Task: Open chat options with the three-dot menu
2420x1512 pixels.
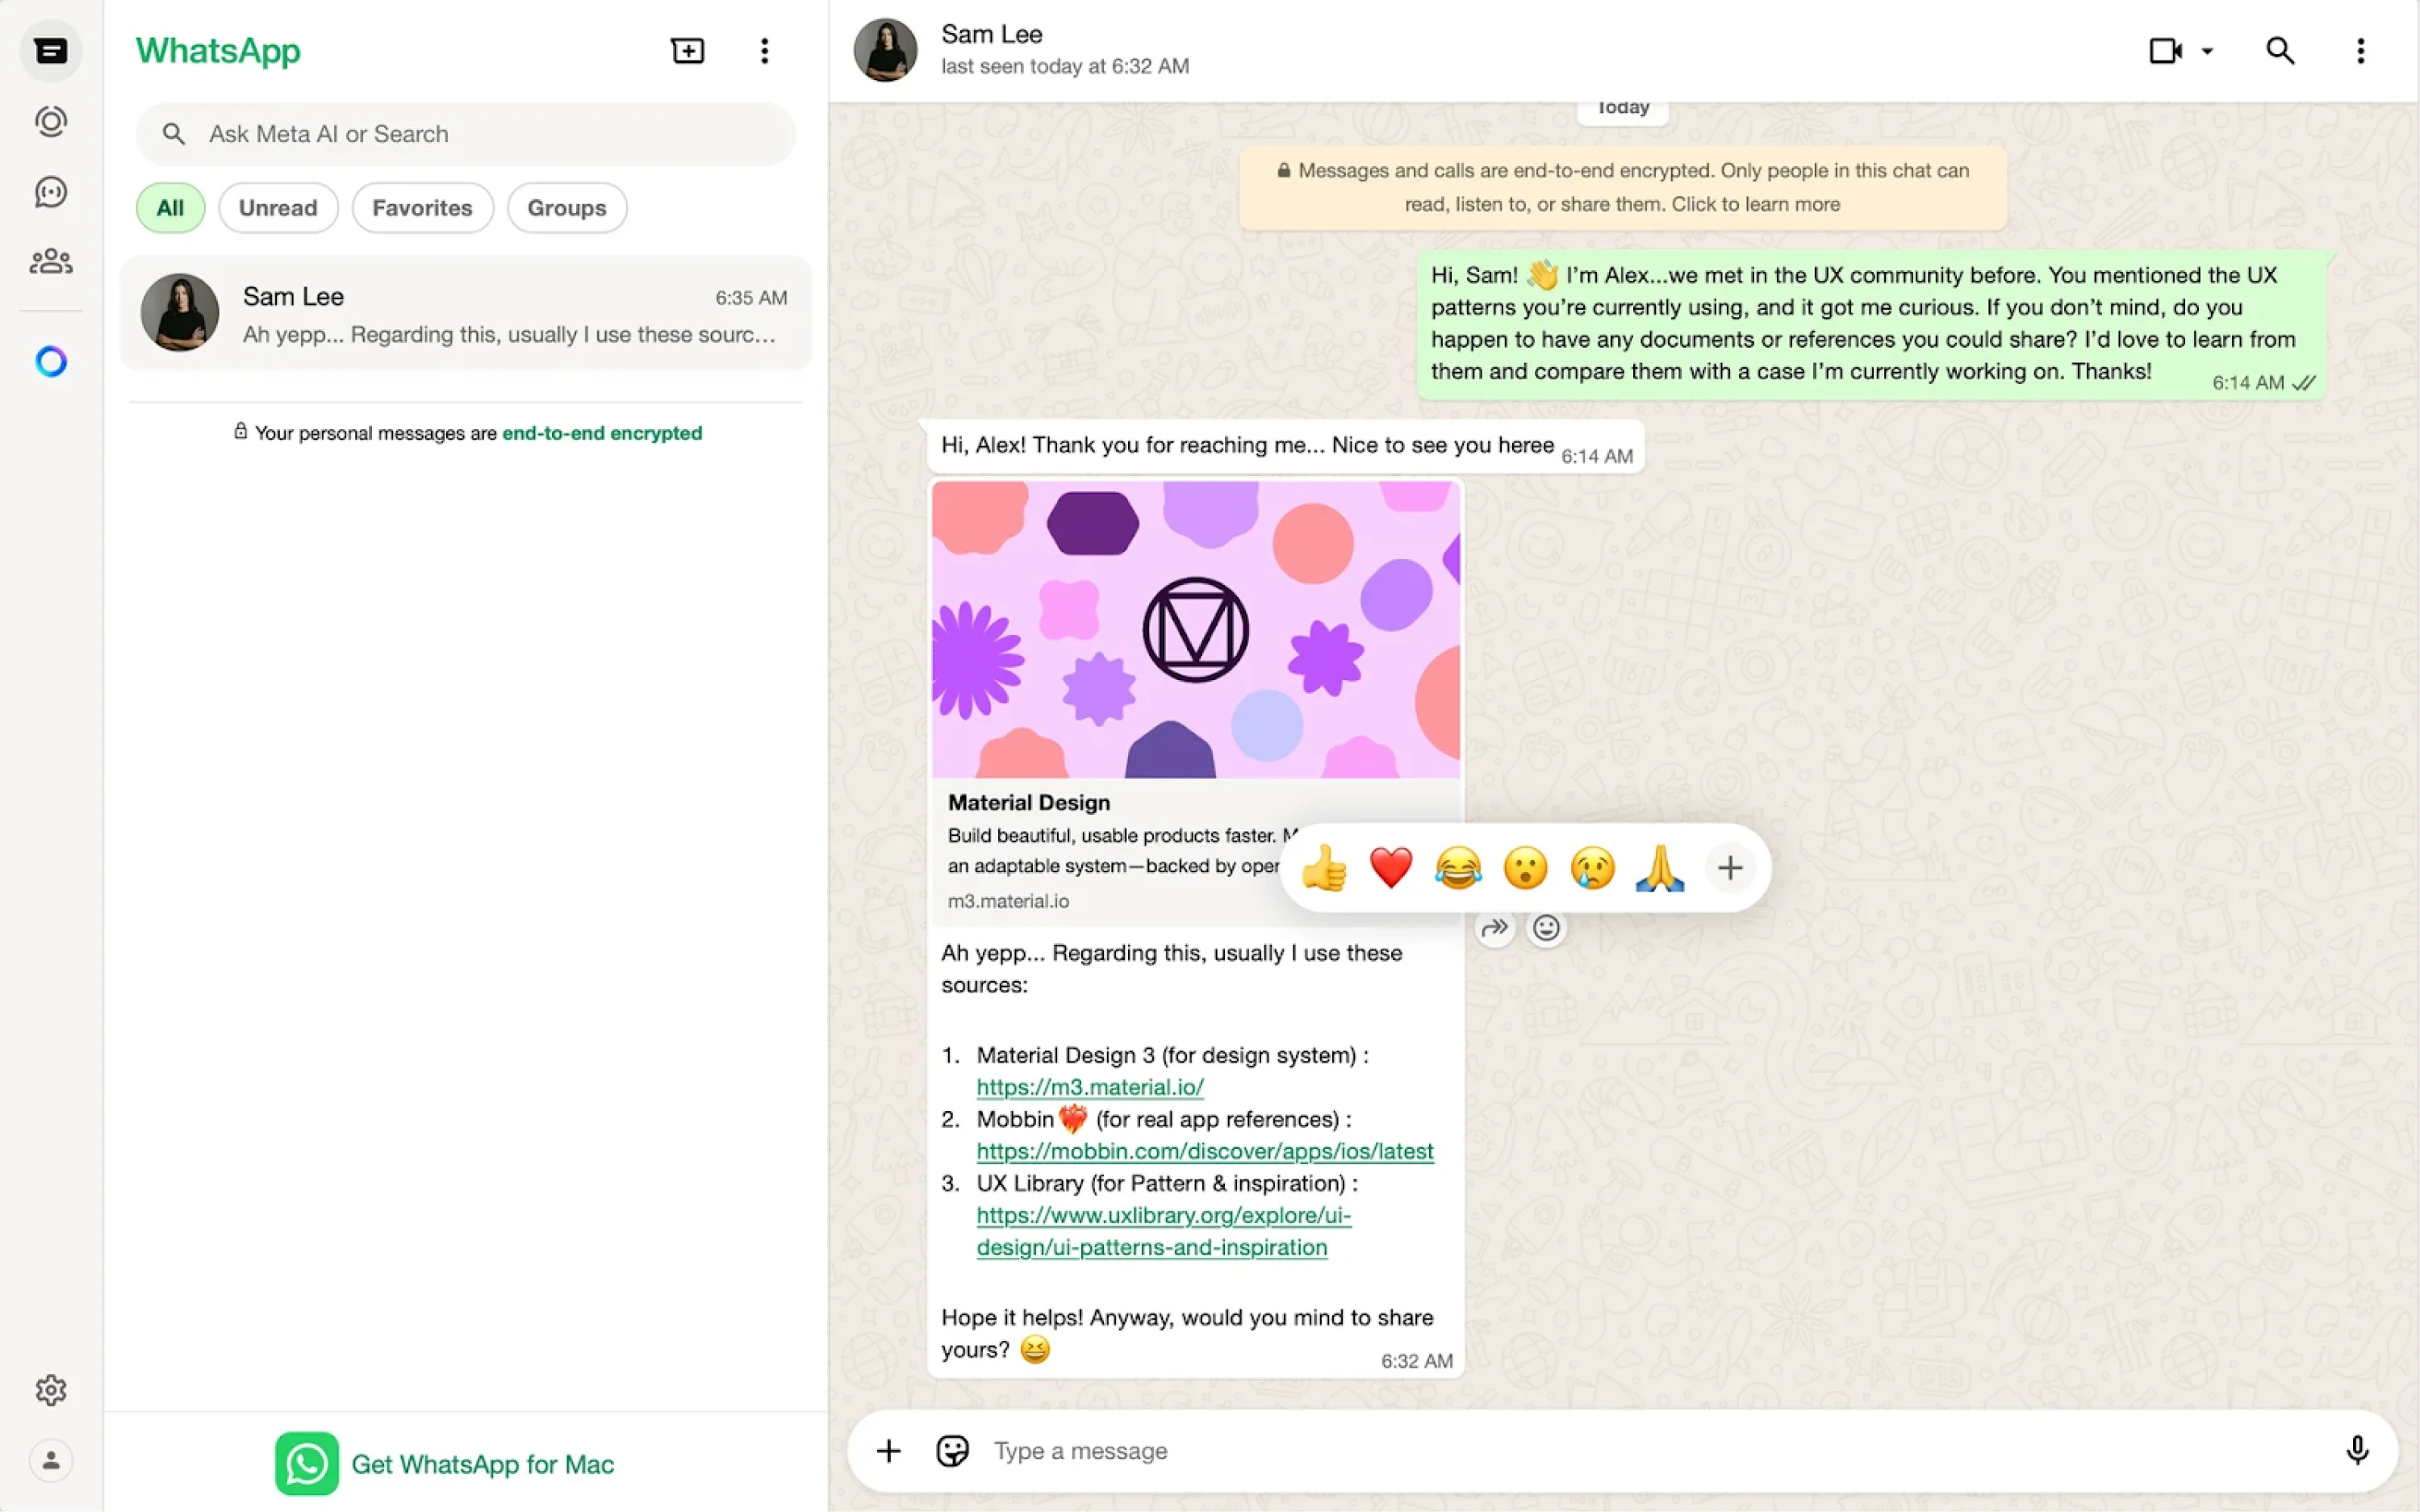Action: click(2359, 50)
